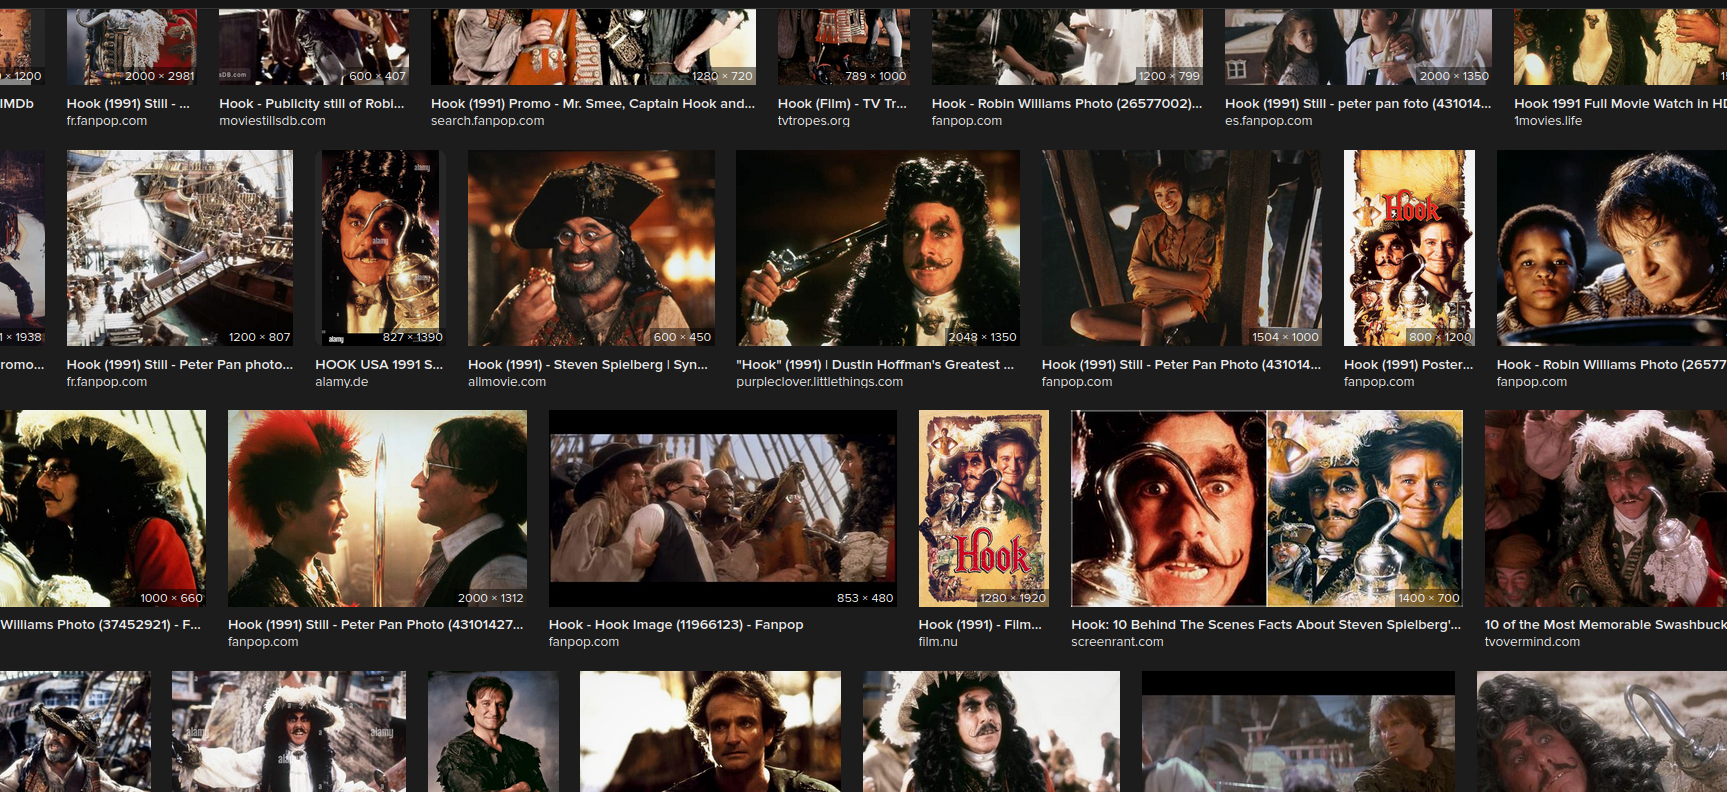The width and height of the screenshot is (1727, 792).
Task: Open the Dustin Hoffman pistol thumbnail 2048 × 1350
Action: (878, 248)
